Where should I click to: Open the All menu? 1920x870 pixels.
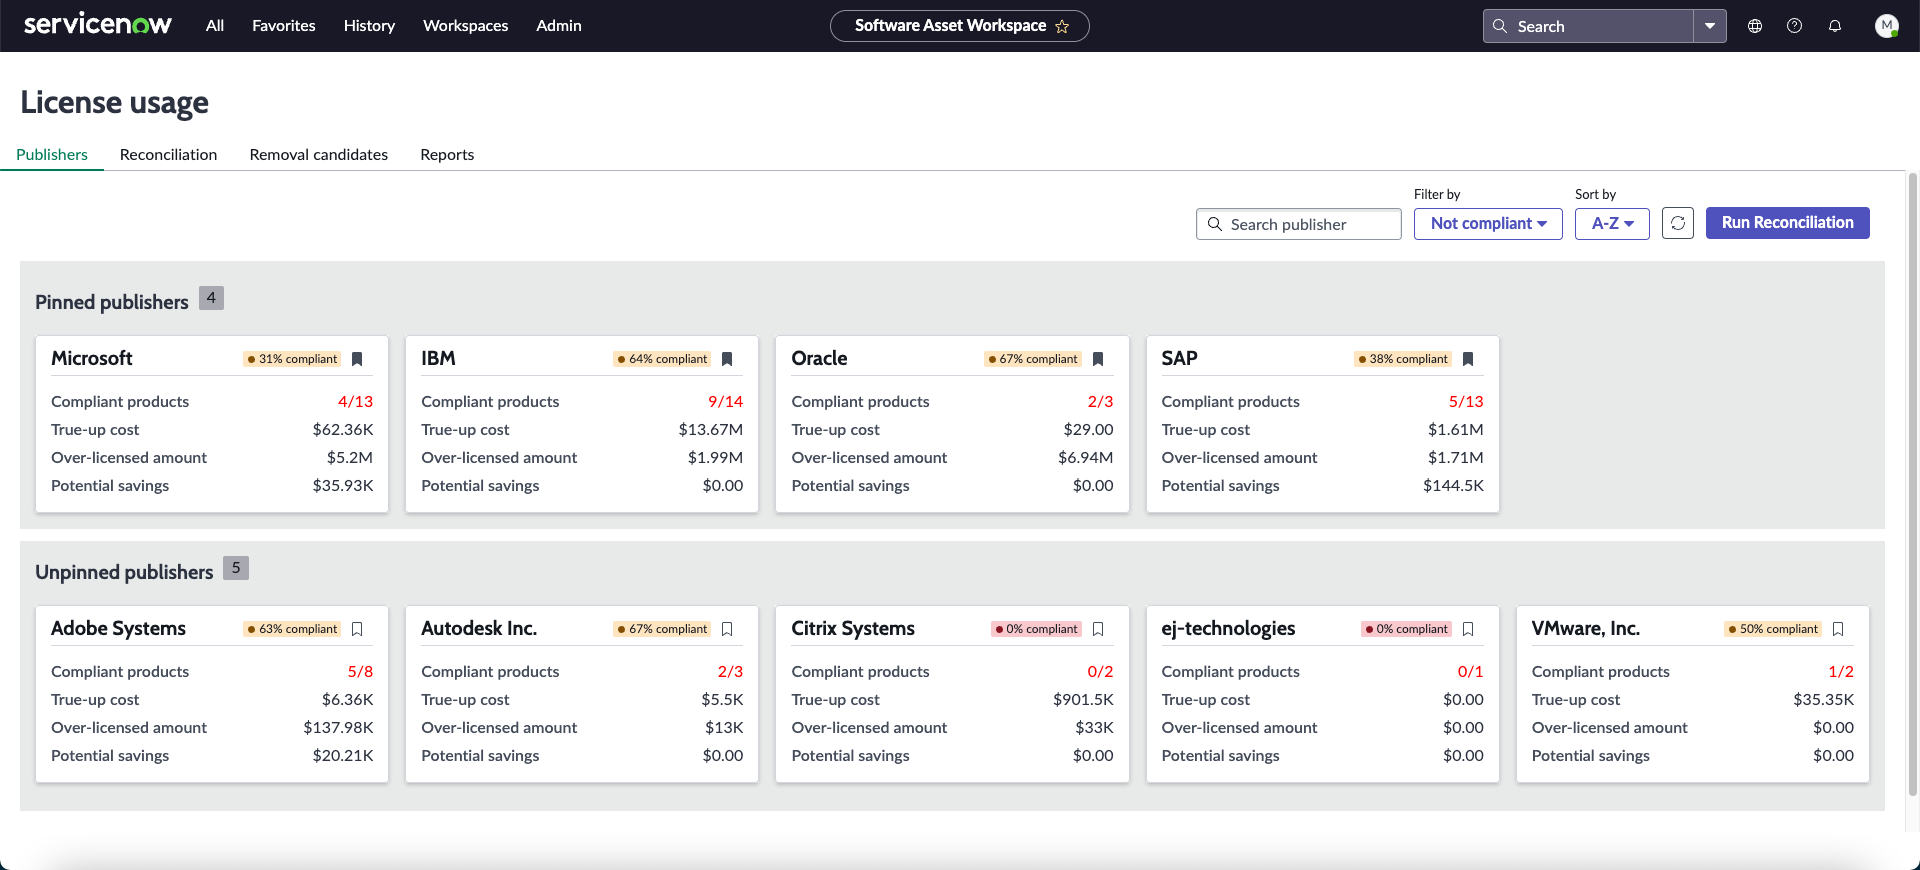coord(215,26)
